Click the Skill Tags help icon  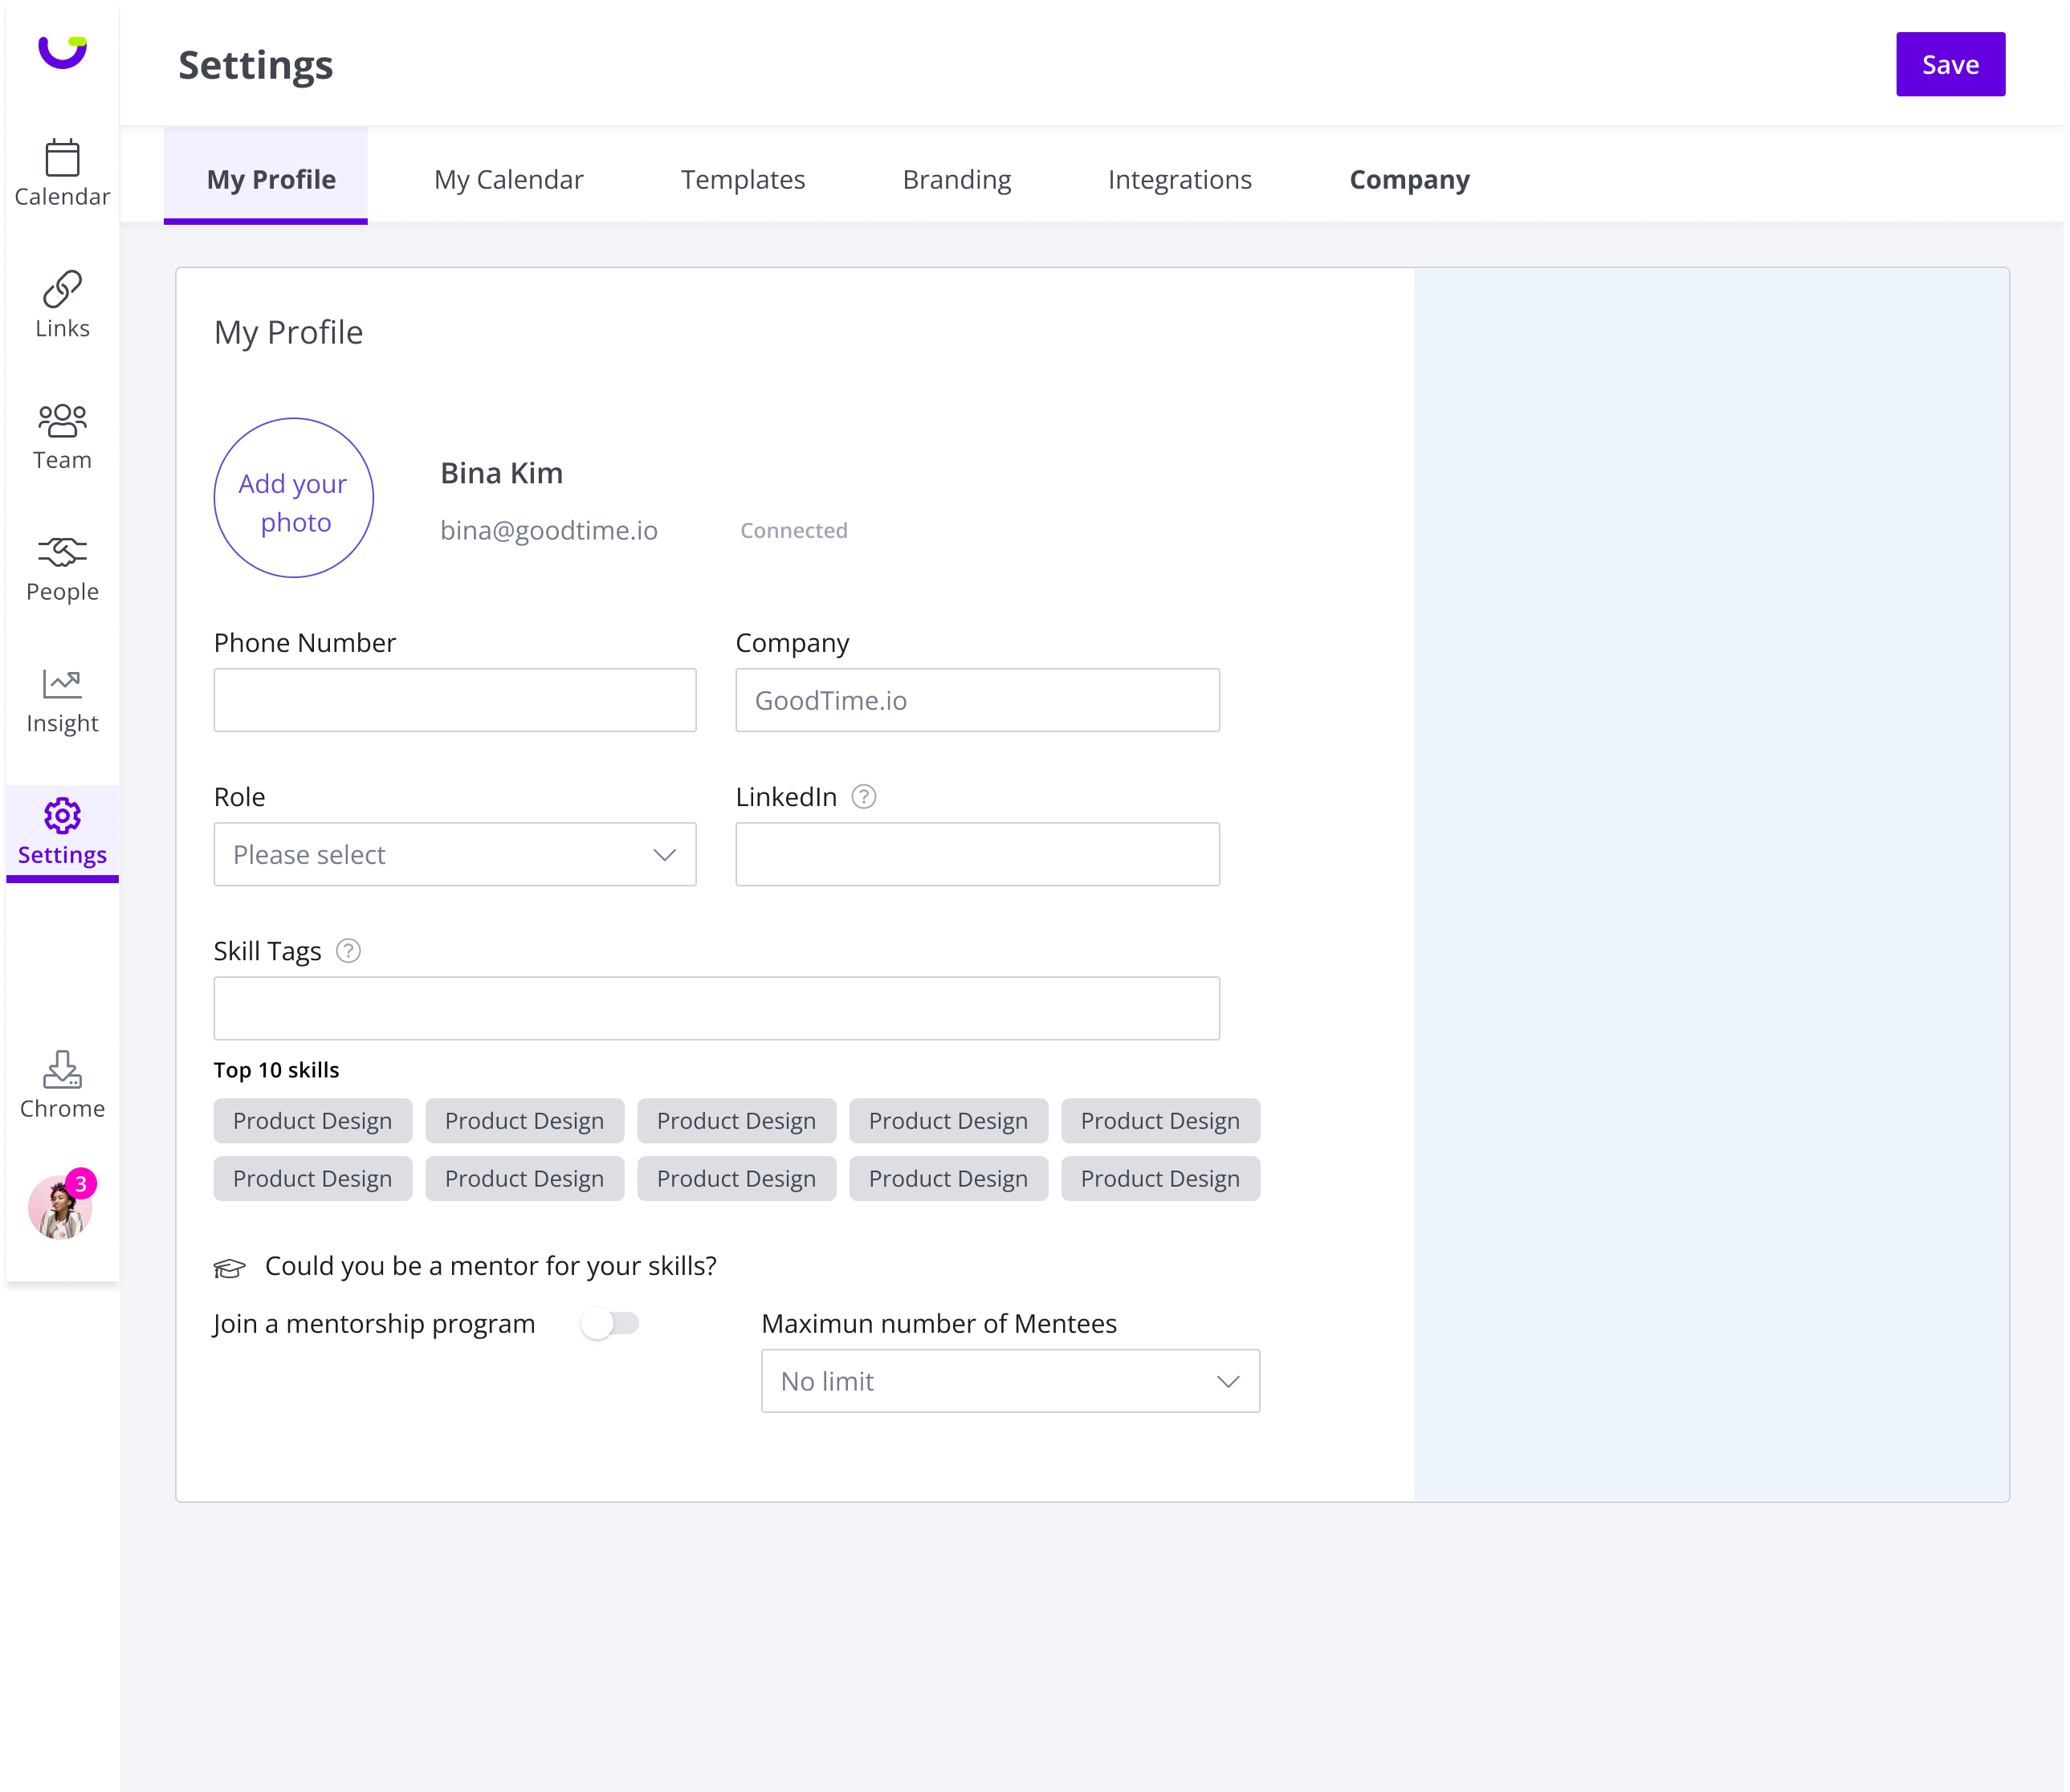(348, 951)
